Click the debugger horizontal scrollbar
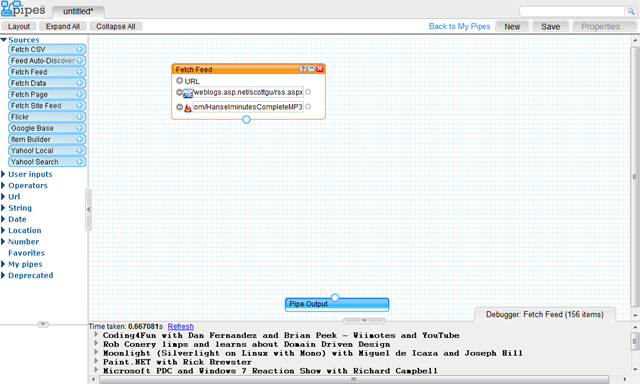 (x=354, y=380)
